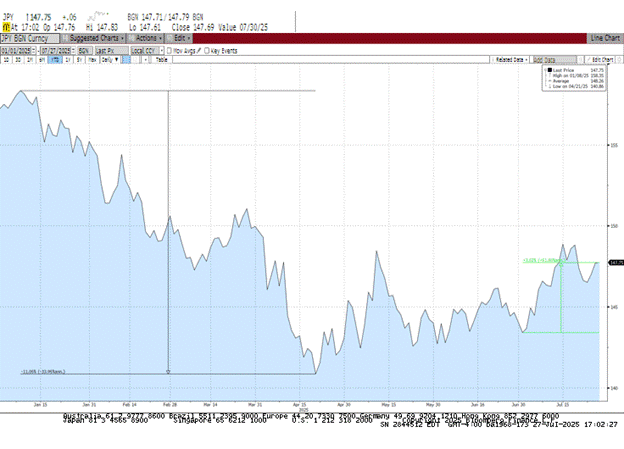Viewport: 624px width, 449px height.
Task: Click the Average legend row
Action: [574, 81]
